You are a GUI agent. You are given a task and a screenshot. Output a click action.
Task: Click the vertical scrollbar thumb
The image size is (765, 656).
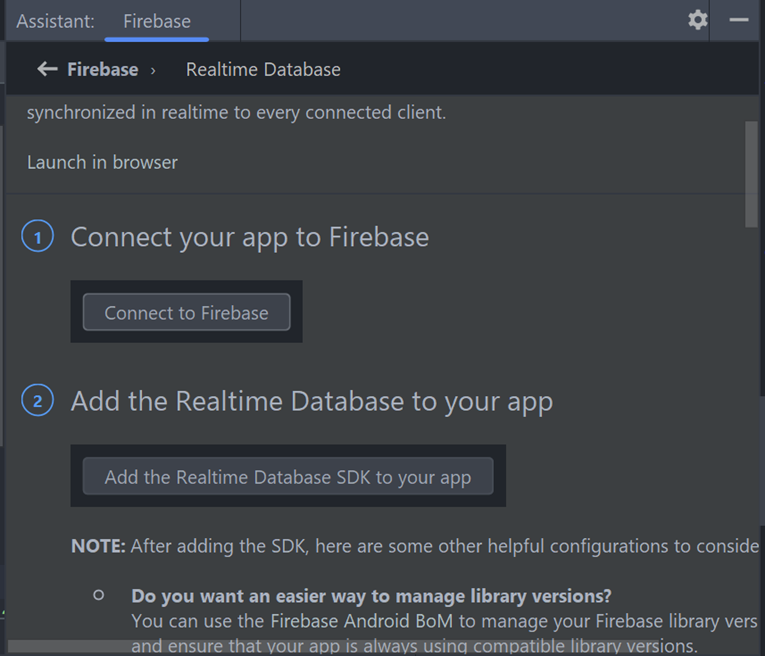click(751, 174)
